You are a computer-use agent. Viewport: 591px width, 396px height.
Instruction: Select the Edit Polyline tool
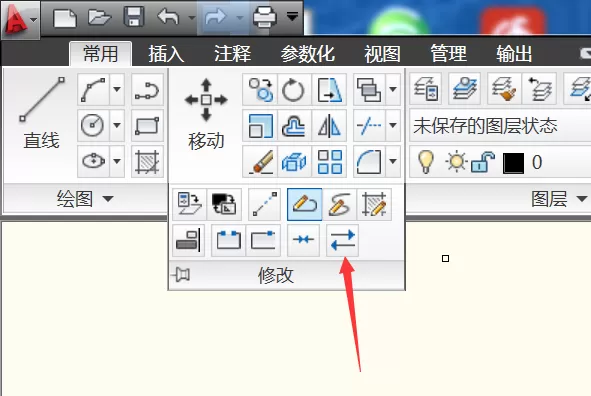pos(305,204)
